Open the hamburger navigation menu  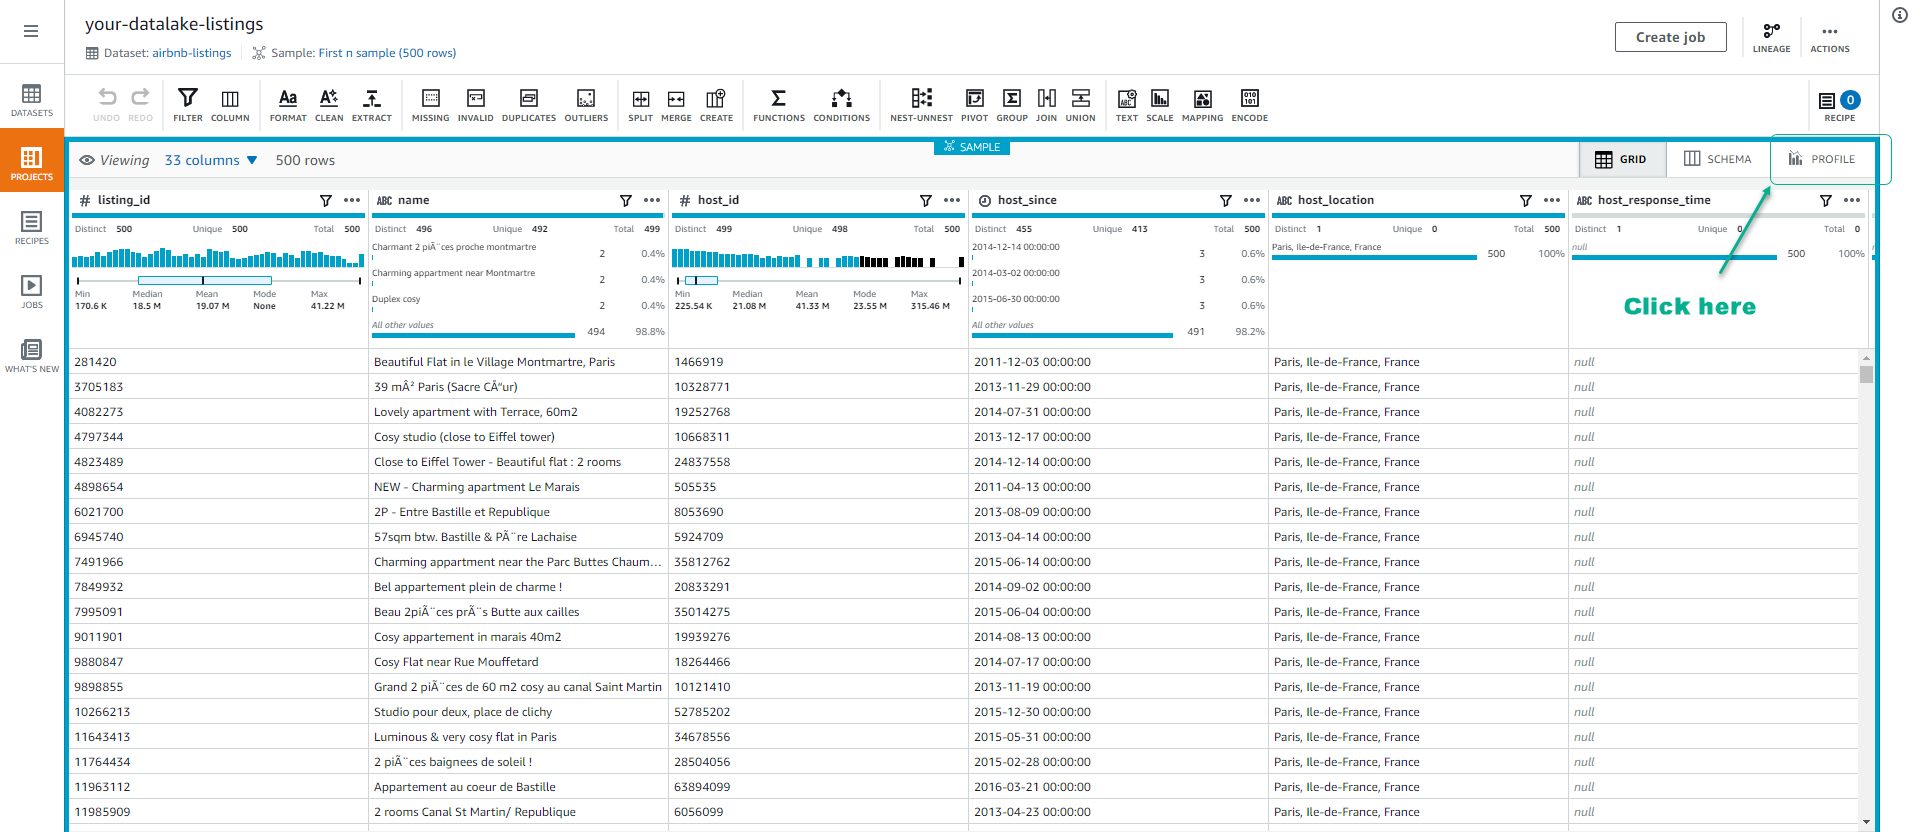click(x=31, y=31)
